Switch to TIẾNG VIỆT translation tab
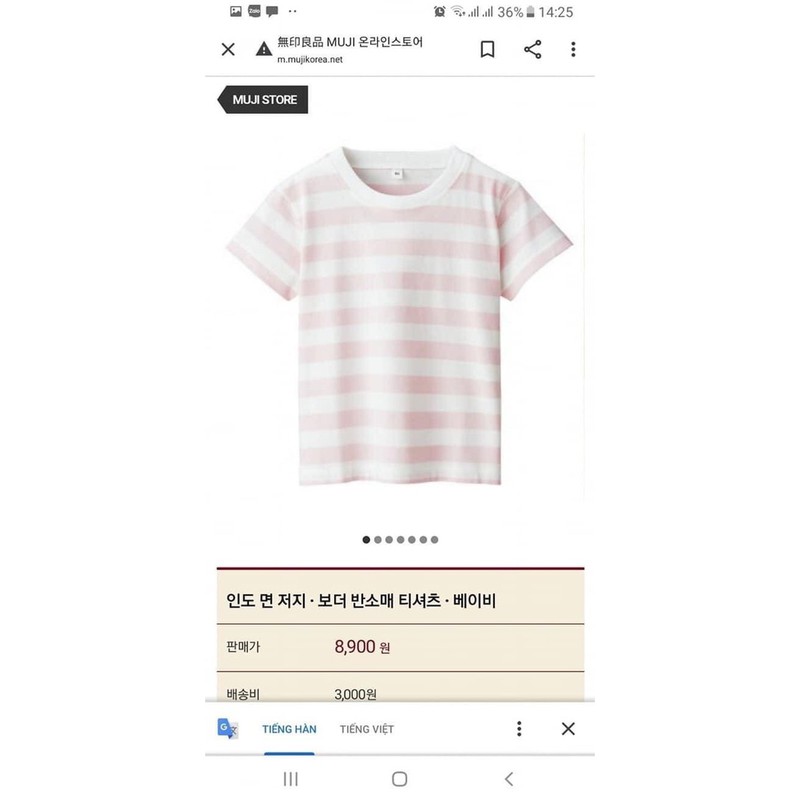This screenshot has height=800, width=800. [x=367, y=729]
